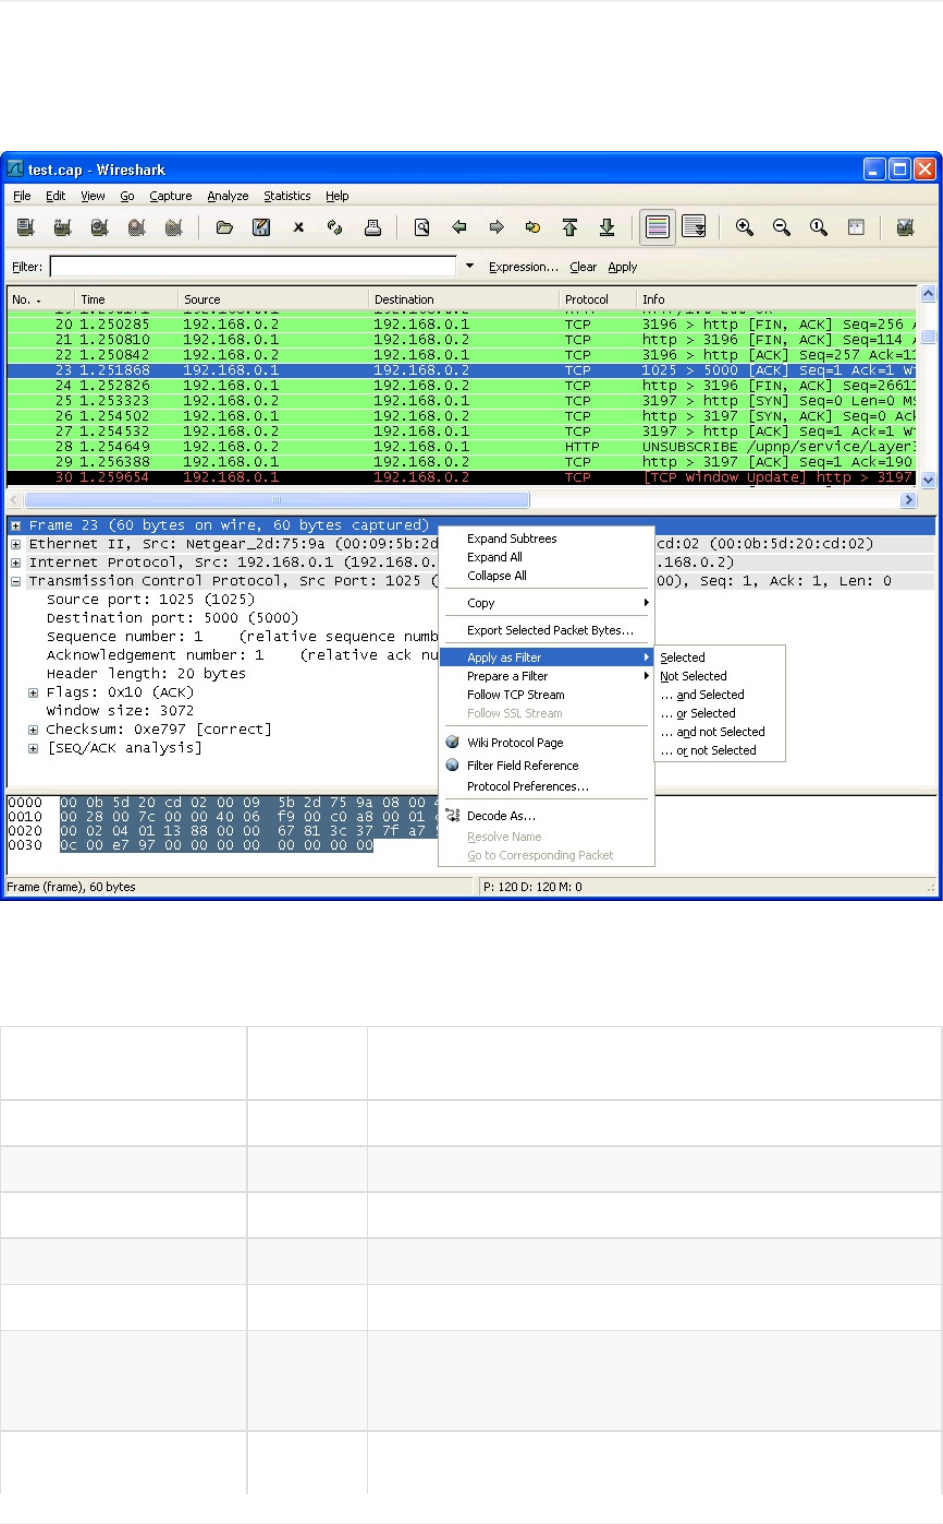This screenshot has height=1524, width=943.
Task: Sort packets by Source column header
Action: (273, 299)
